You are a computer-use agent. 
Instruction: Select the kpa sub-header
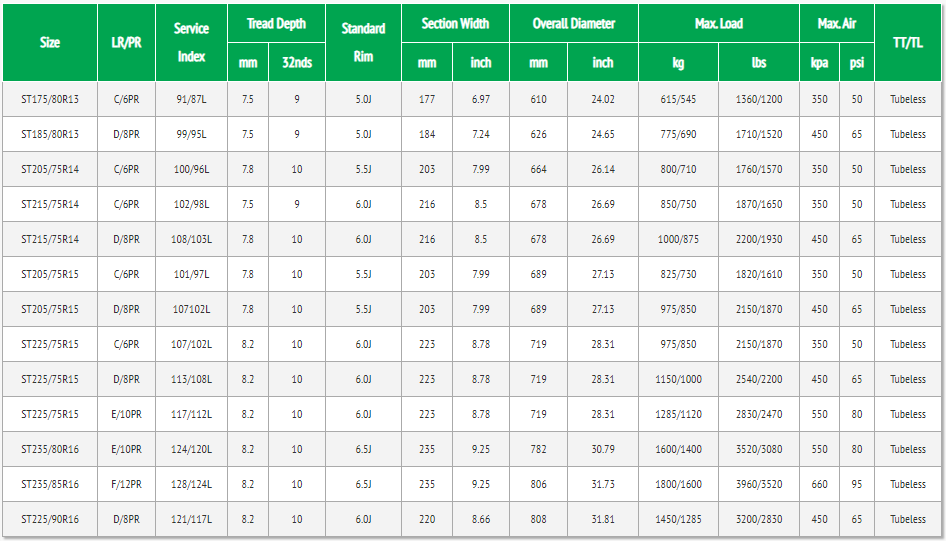coord(819,62)
